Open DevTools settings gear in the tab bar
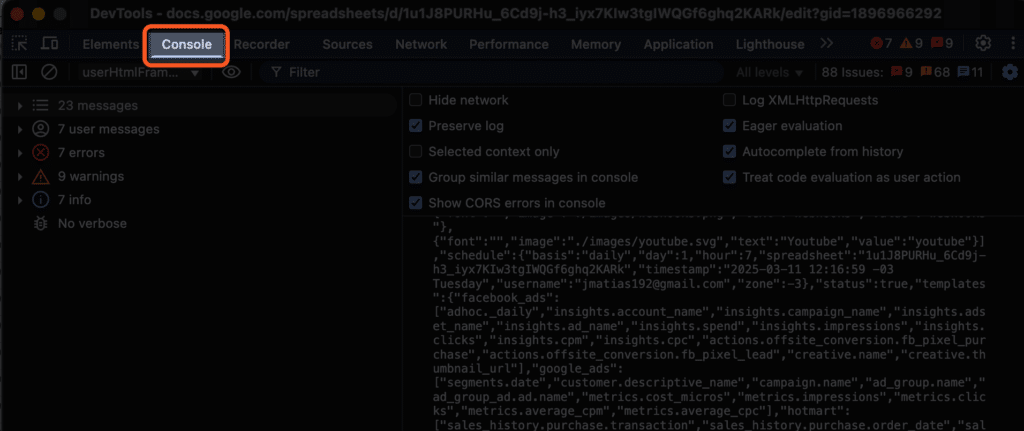This screenshot has height=431, width=1024. 983,44
